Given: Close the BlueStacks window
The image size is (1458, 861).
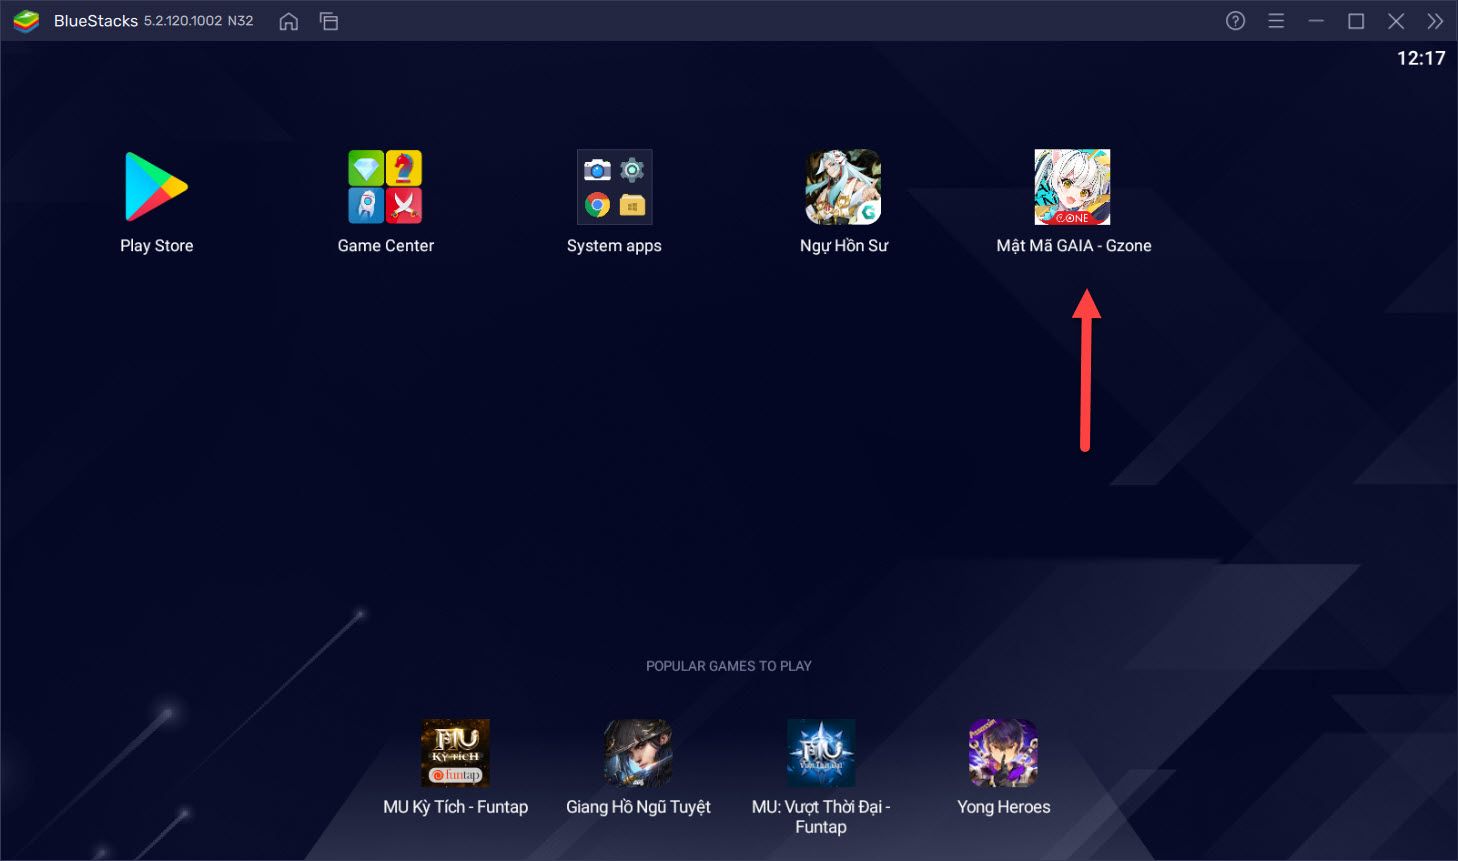Looking at the screenshot, I should coord(1396,21).
